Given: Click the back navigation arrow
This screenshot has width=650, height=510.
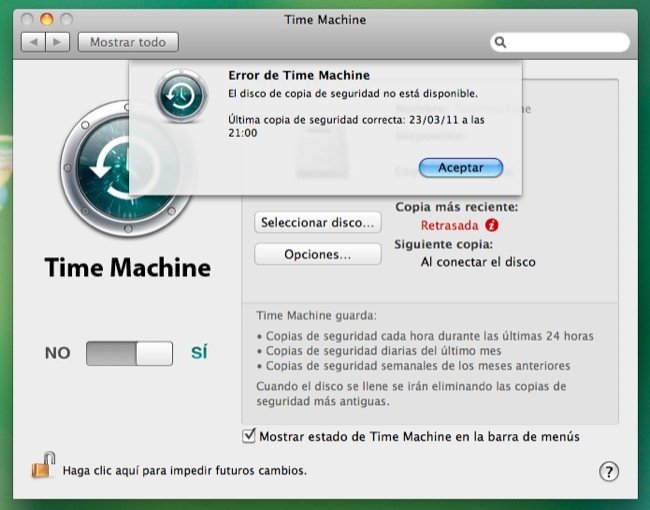Looking at the screenshot, I should (33, 42).
